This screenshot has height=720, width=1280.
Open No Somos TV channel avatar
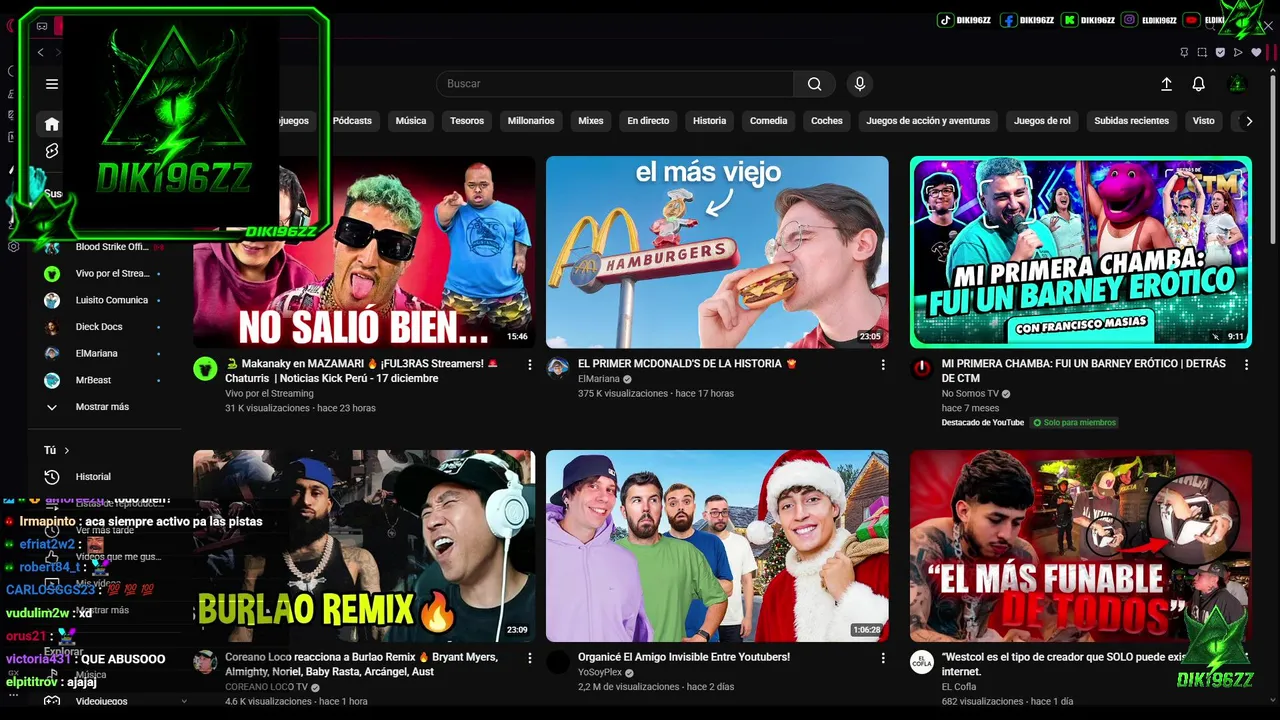(922, 368)
